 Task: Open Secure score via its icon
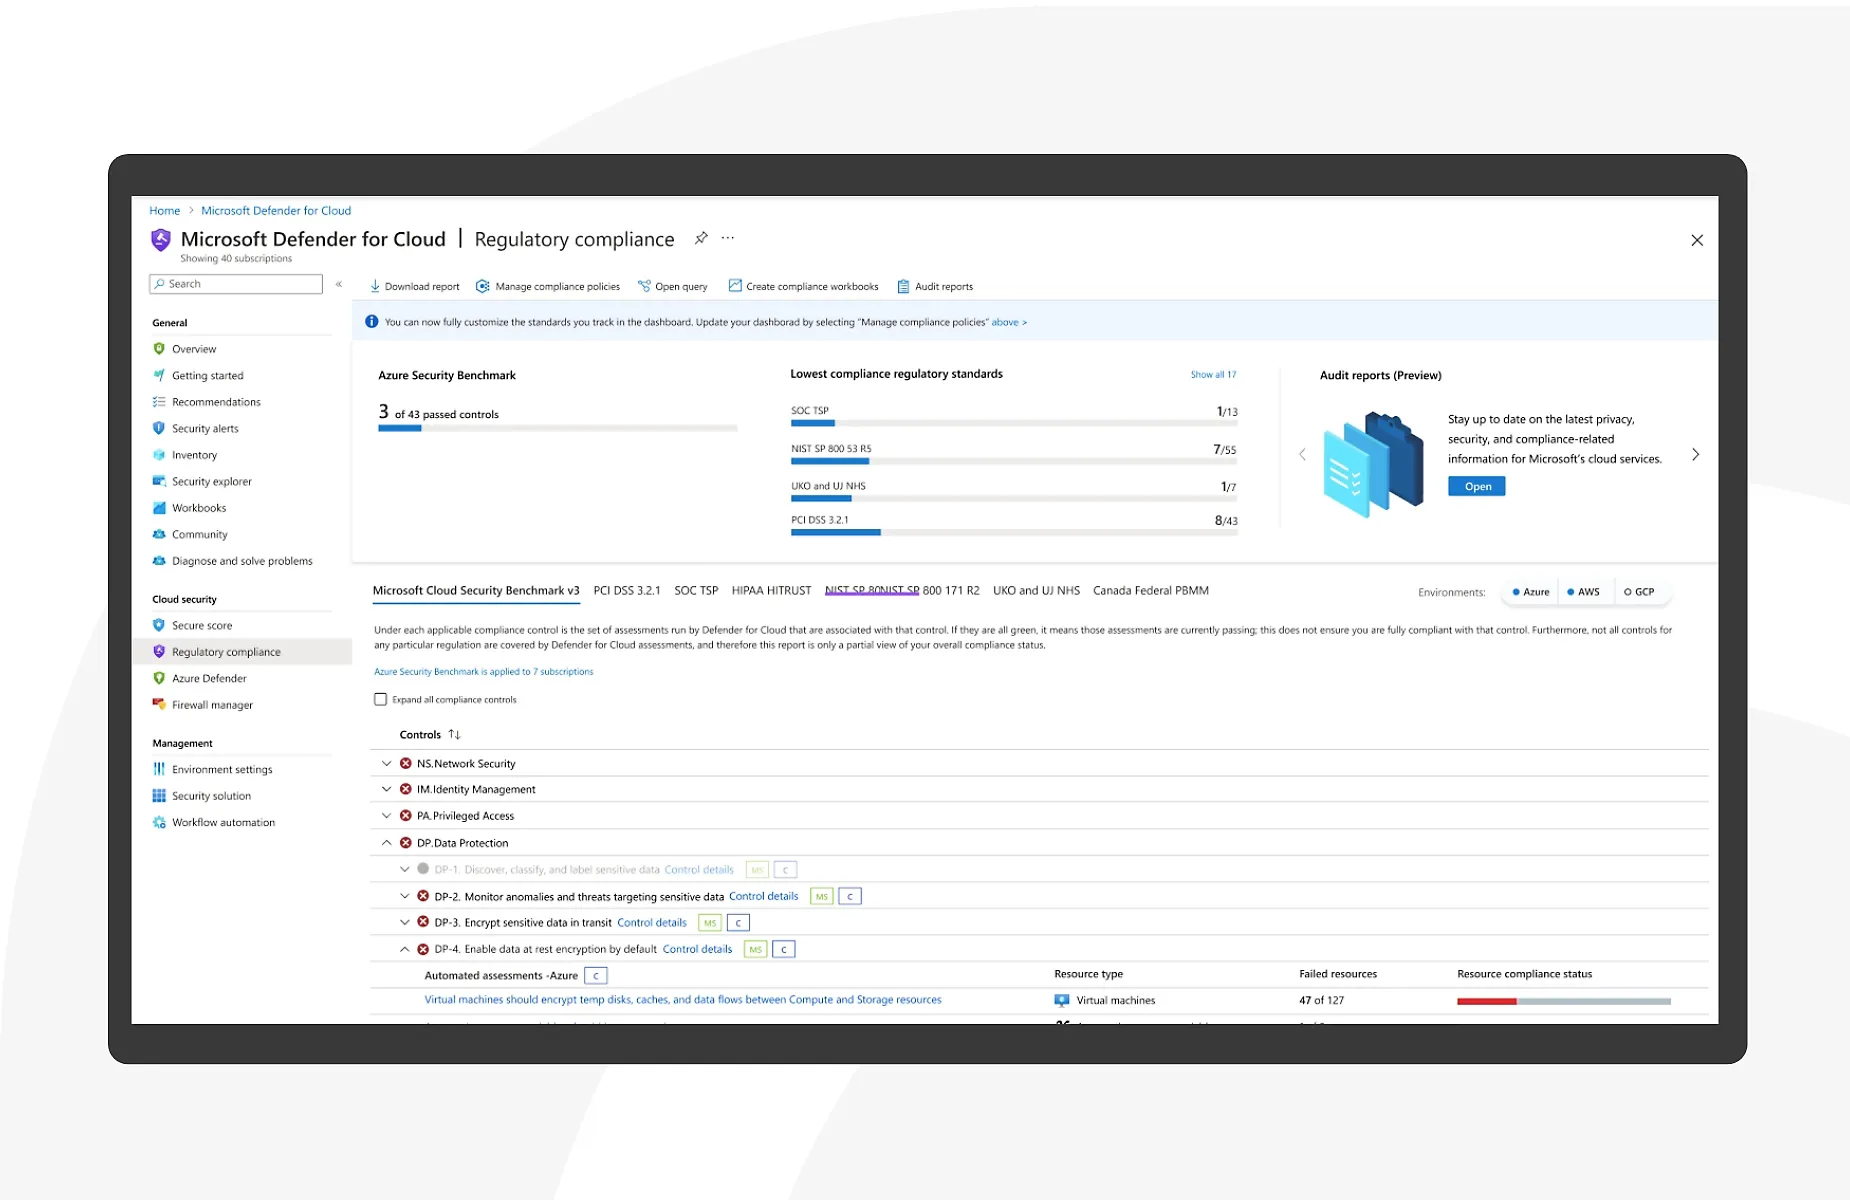[x=159, y=625]
